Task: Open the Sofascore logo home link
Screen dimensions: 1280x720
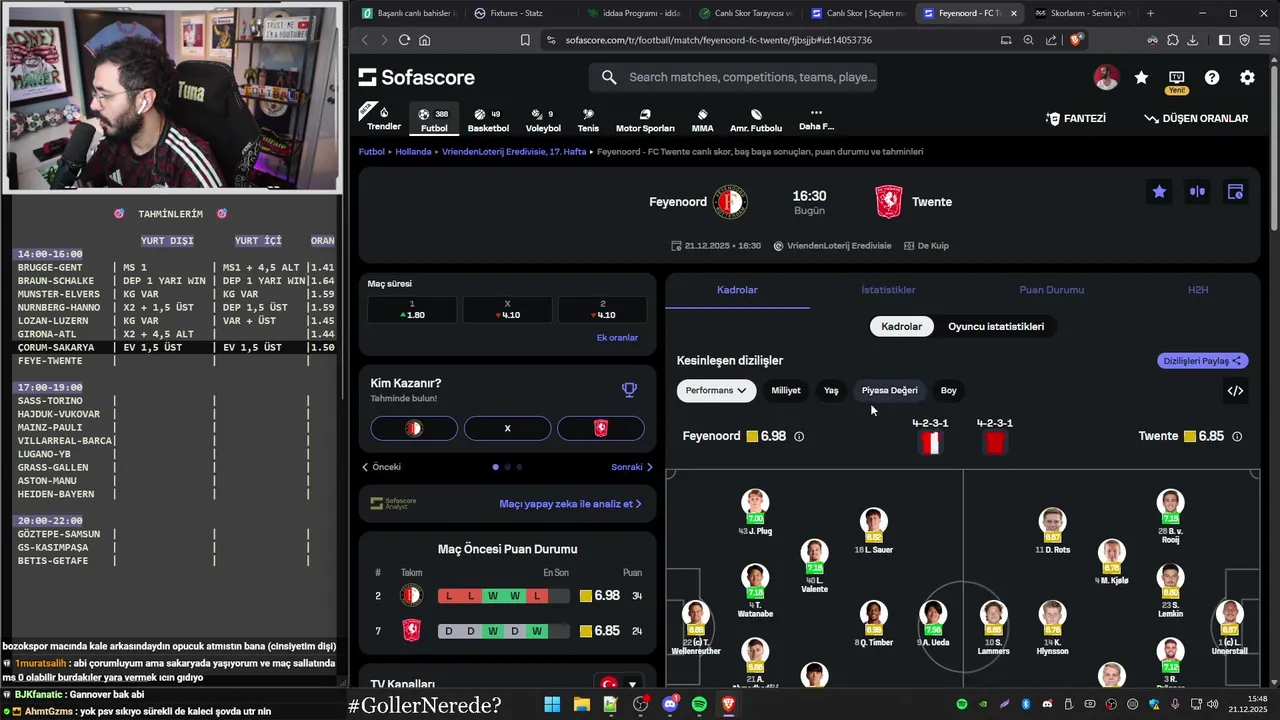Action: coord(417,78)
